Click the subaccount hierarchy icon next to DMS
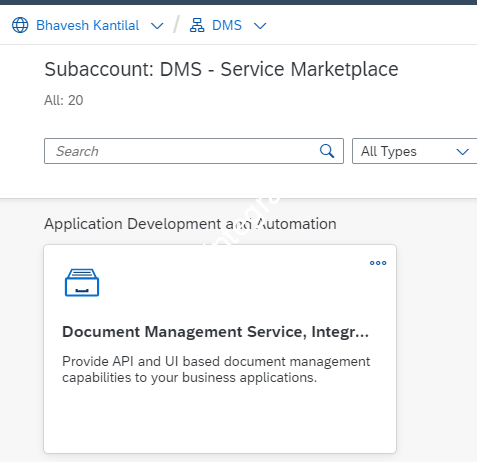 (197, 25)
